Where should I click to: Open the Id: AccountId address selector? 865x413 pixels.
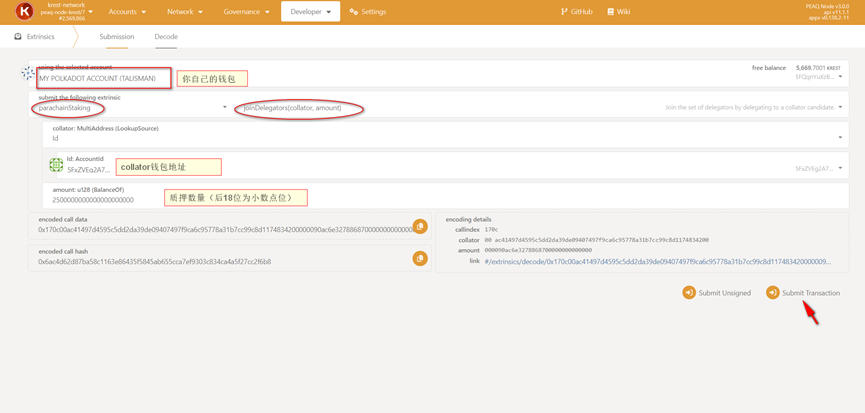[452, 164]
